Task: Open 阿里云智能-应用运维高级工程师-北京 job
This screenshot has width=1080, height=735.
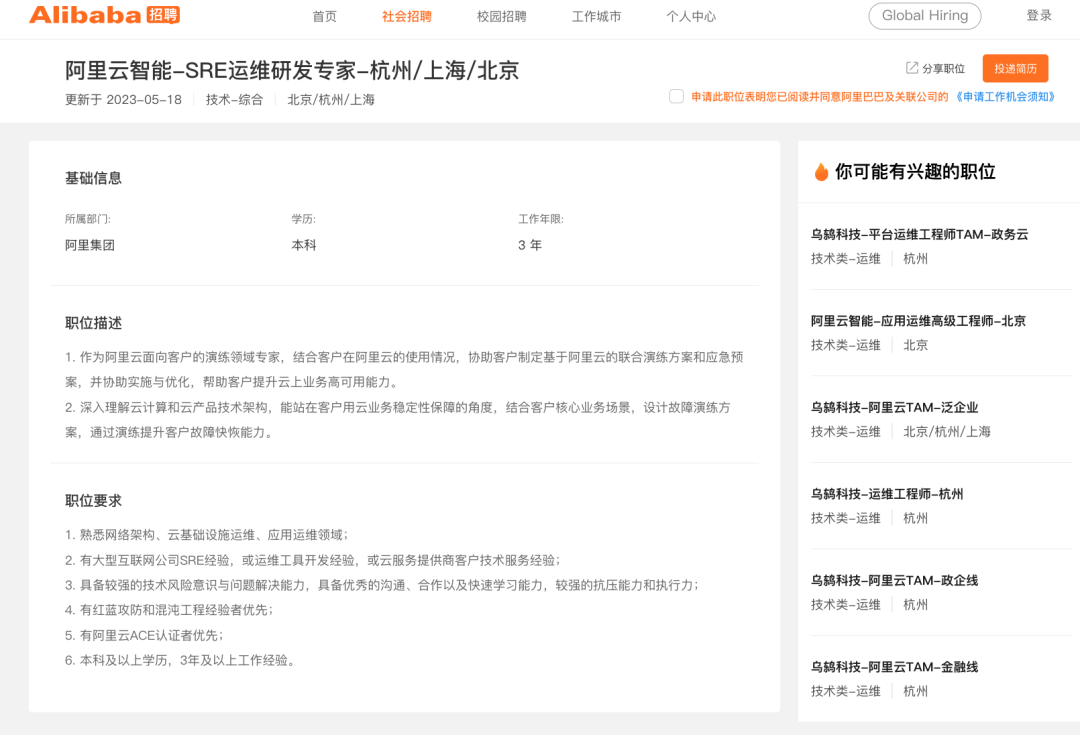Action: click(x=918, y=321)
